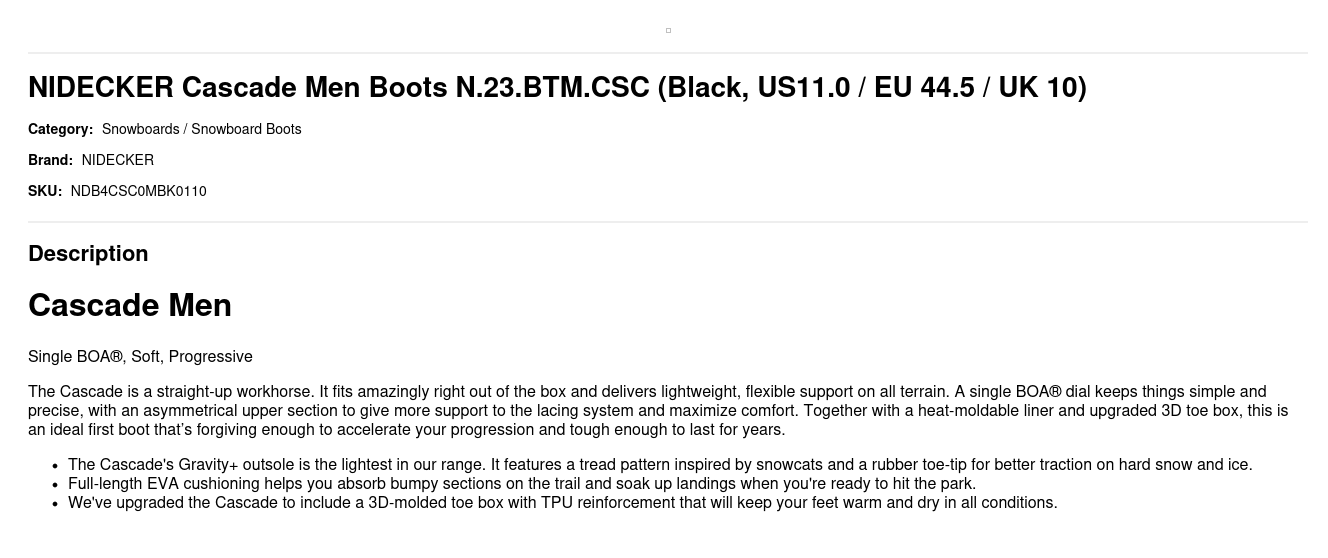The height and width of the screenshot is (558, 1328).
Task: Click the SKU number NDB4CSC0MBK0110
Action: click(138, 191)
